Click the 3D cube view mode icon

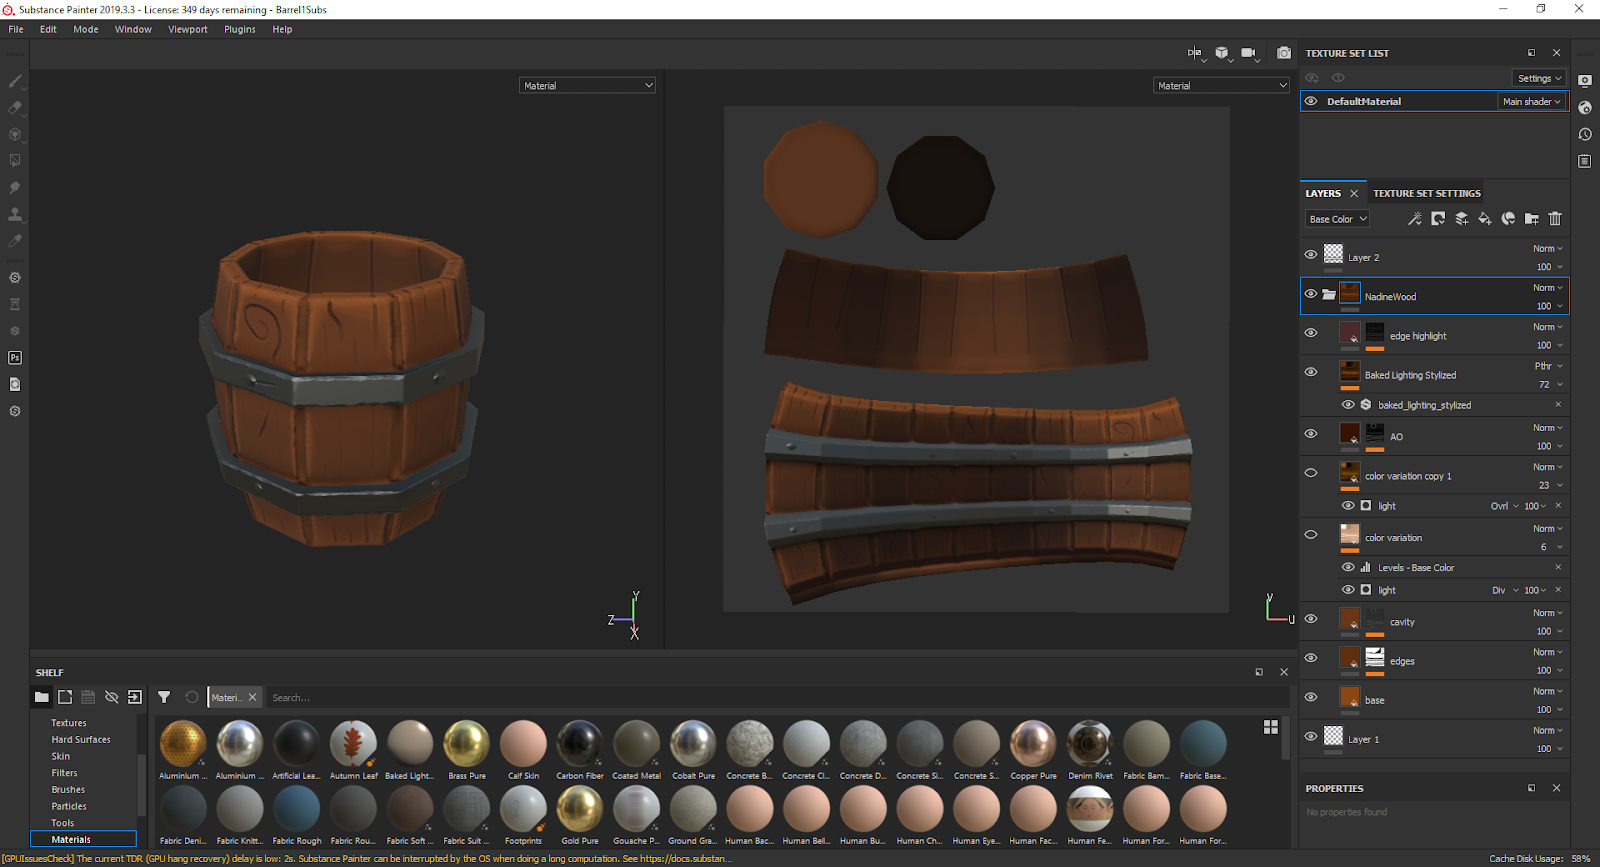[x=1221, y=53]
